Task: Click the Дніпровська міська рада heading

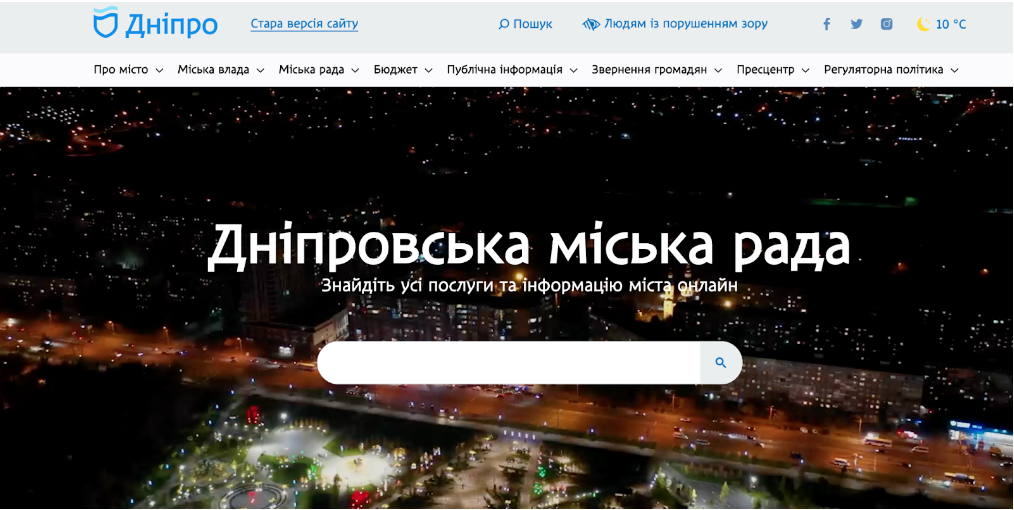Action: click(528, 246)
